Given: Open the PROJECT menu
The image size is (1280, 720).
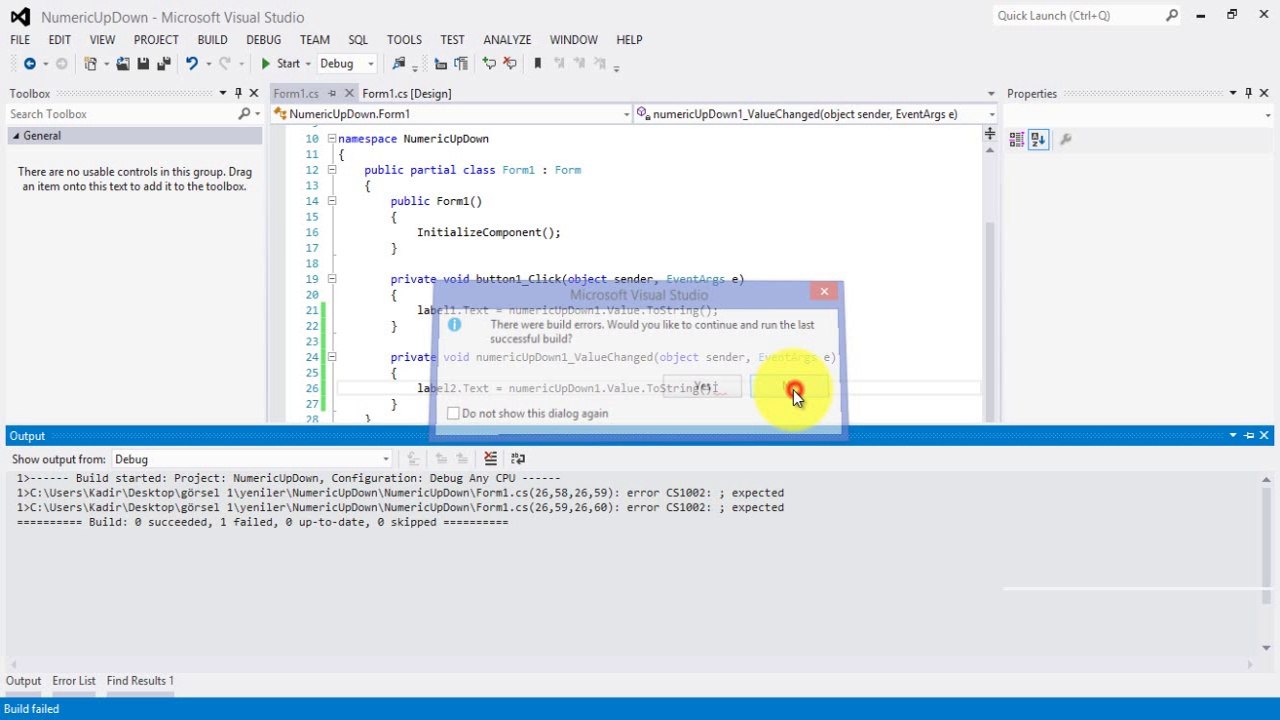Looking at the screenshot, I should [156, 40].
